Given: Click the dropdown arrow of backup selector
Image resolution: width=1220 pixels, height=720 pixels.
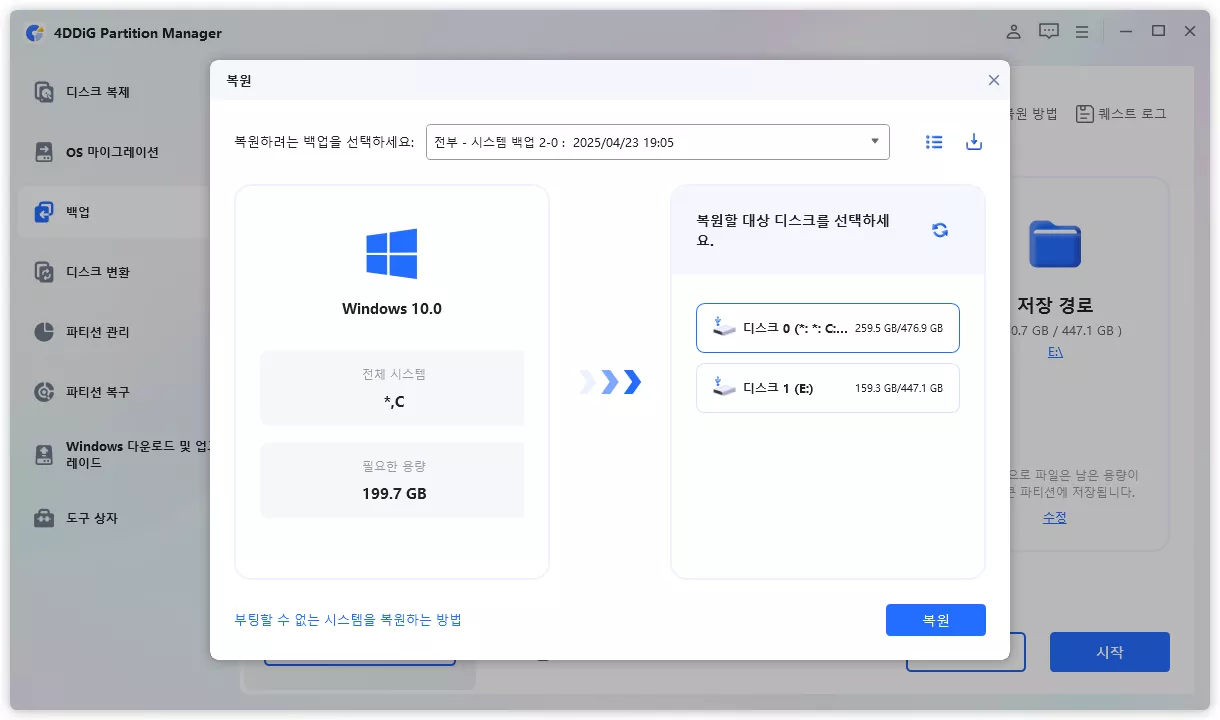Looking at the screenshot, I should click(874, 141).
